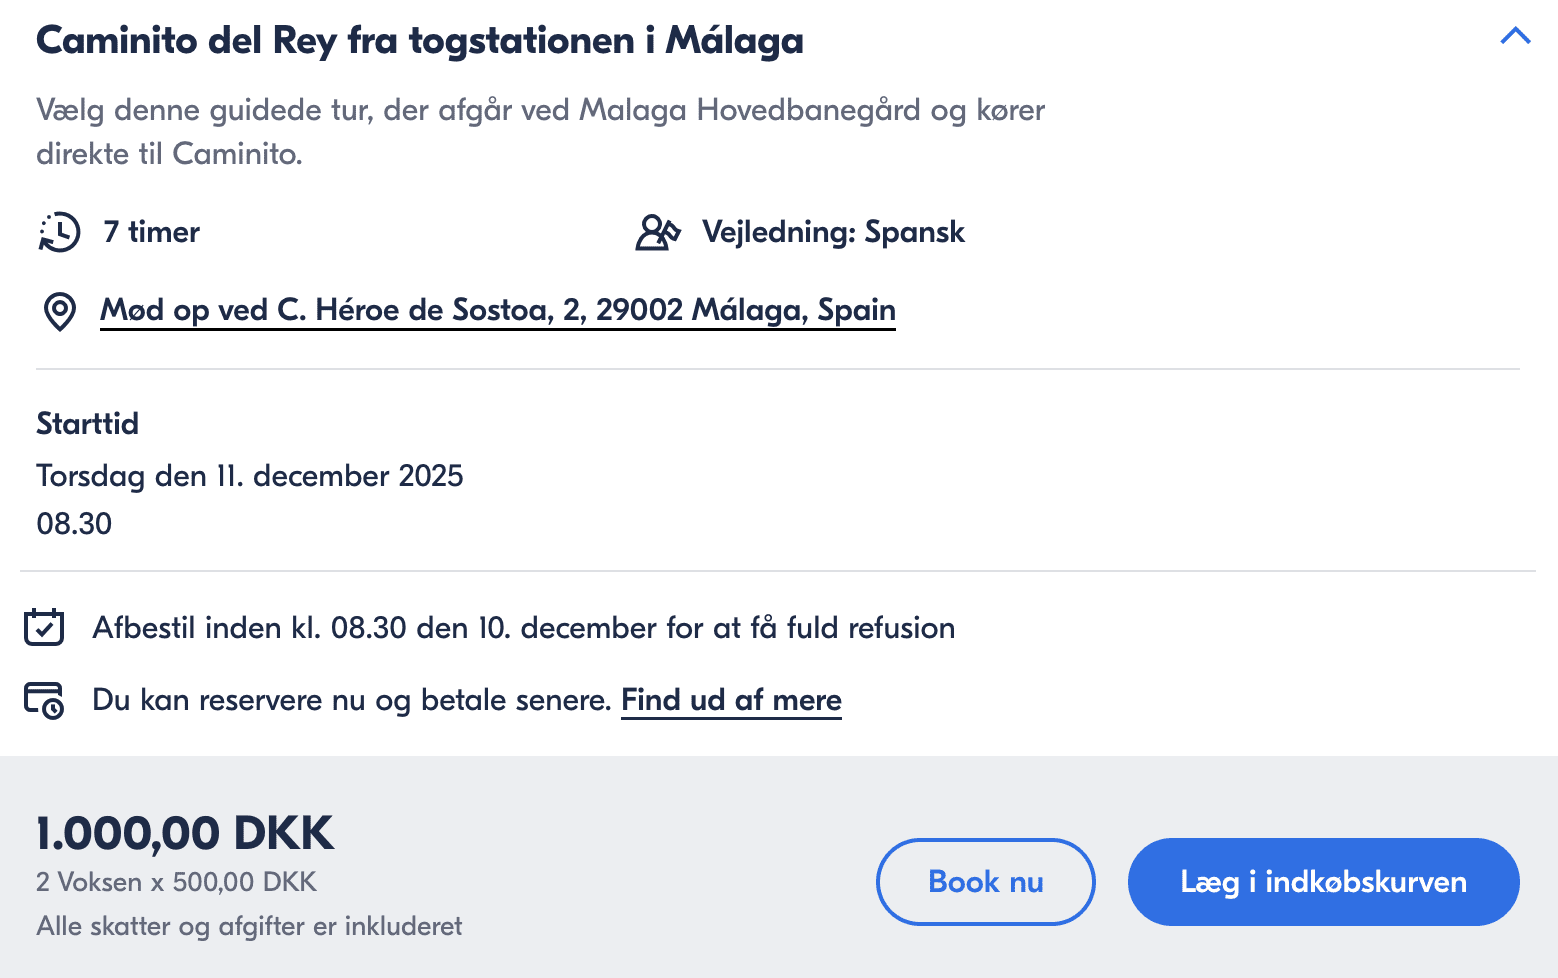Click the tour title 'Caminito del Rey fra togstationen i Málaga'
The image size is (1558, 978).
(x=419, y=40)
